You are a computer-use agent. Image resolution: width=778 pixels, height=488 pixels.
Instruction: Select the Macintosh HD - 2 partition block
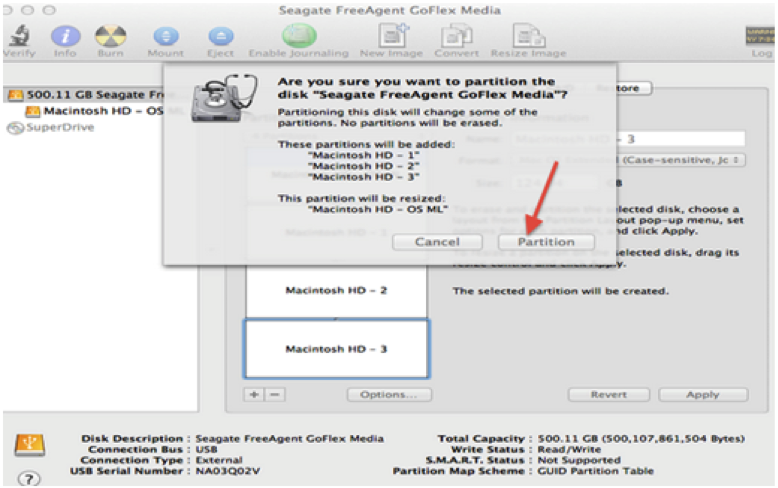(x=336, y=291)
